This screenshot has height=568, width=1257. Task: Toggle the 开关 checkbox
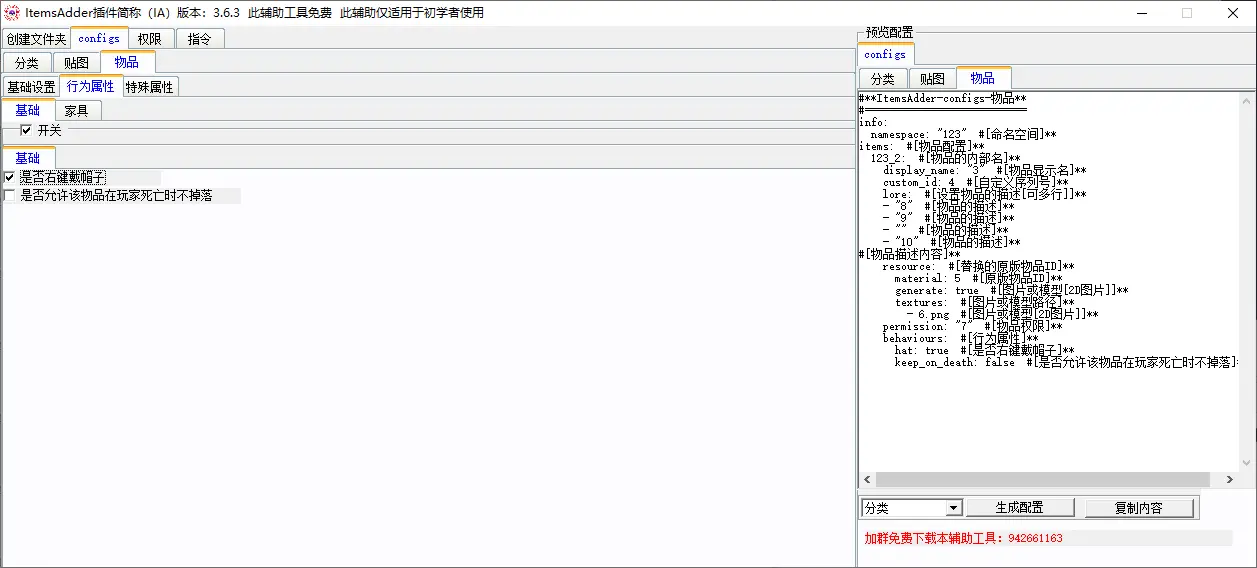coord(26,130)
